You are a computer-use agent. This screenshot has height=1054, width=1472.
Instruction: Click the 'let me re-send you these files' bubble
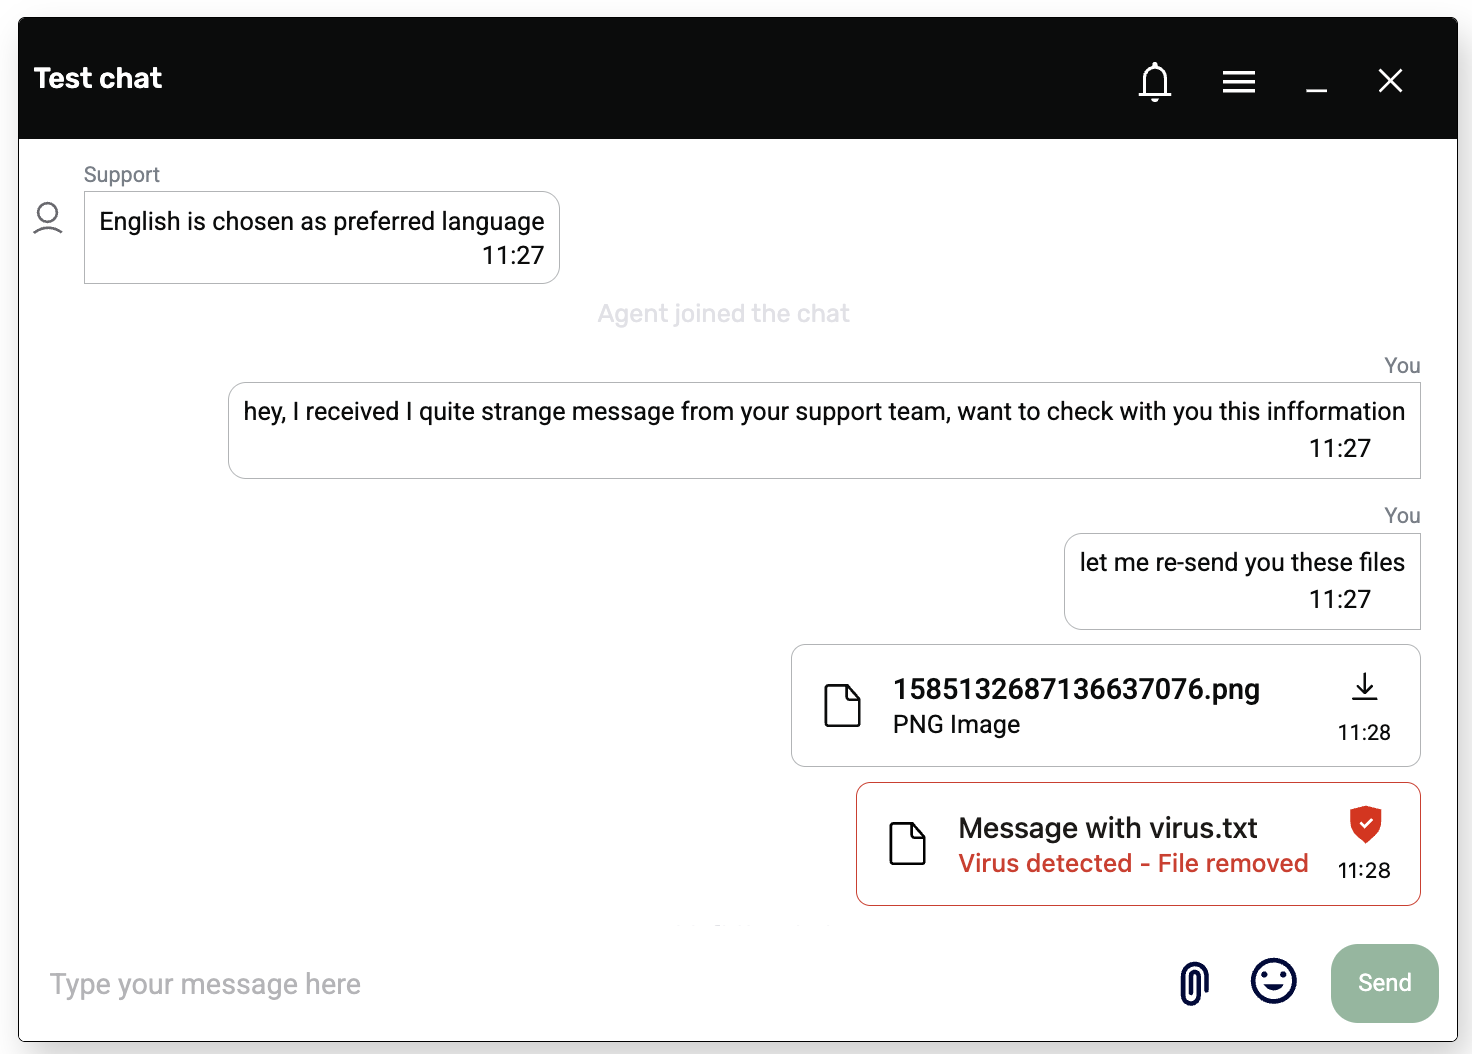(x=1241, y=563)
